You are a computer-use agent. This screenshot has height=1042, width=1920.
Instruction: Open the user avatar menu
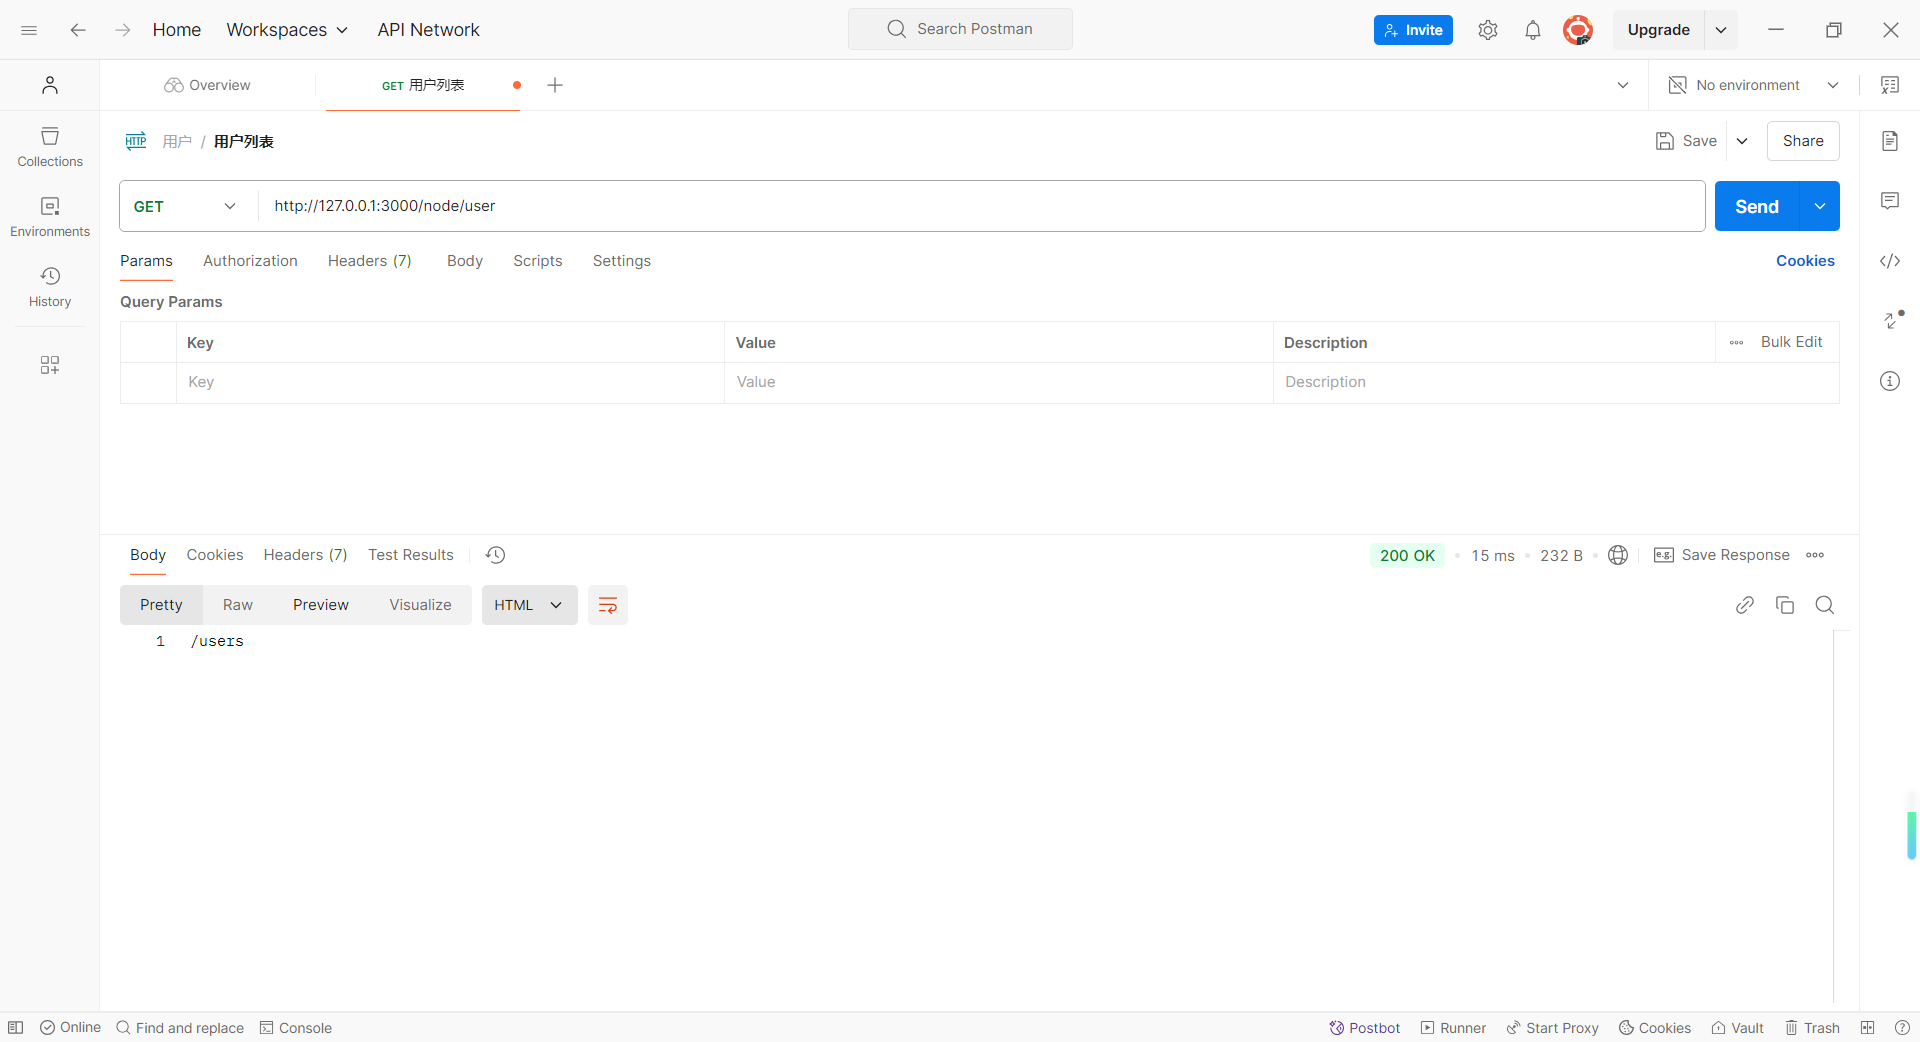pyautogui.click(x=1578, y=30)
